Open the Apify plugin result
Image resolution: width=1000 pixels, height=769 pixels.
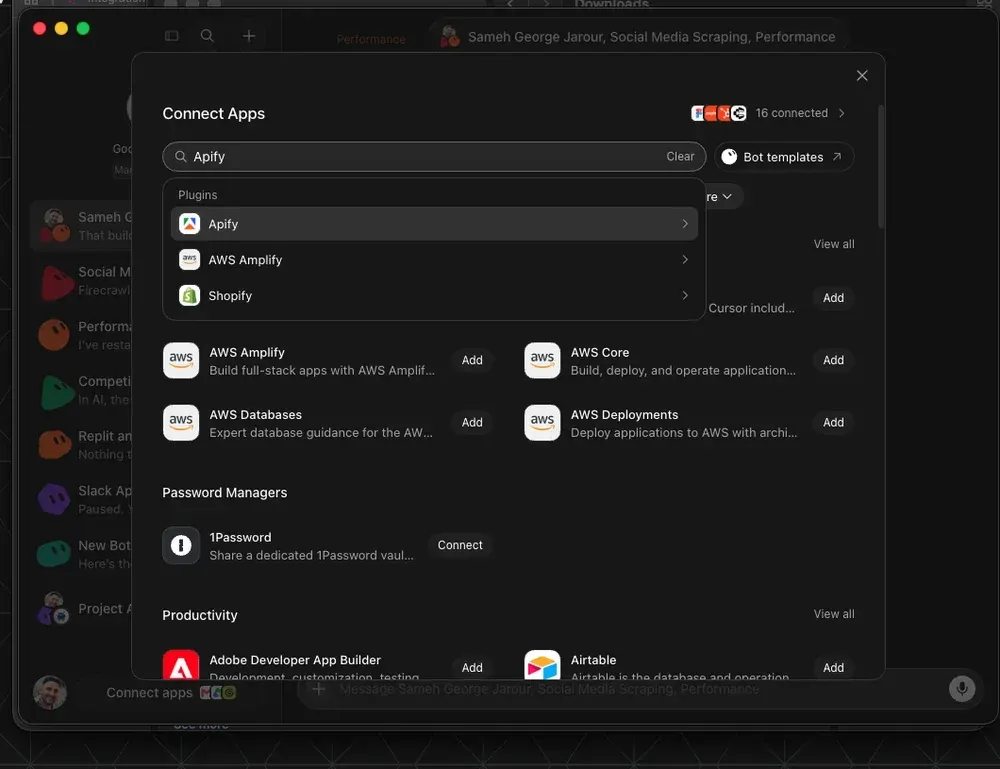point(434,224)
